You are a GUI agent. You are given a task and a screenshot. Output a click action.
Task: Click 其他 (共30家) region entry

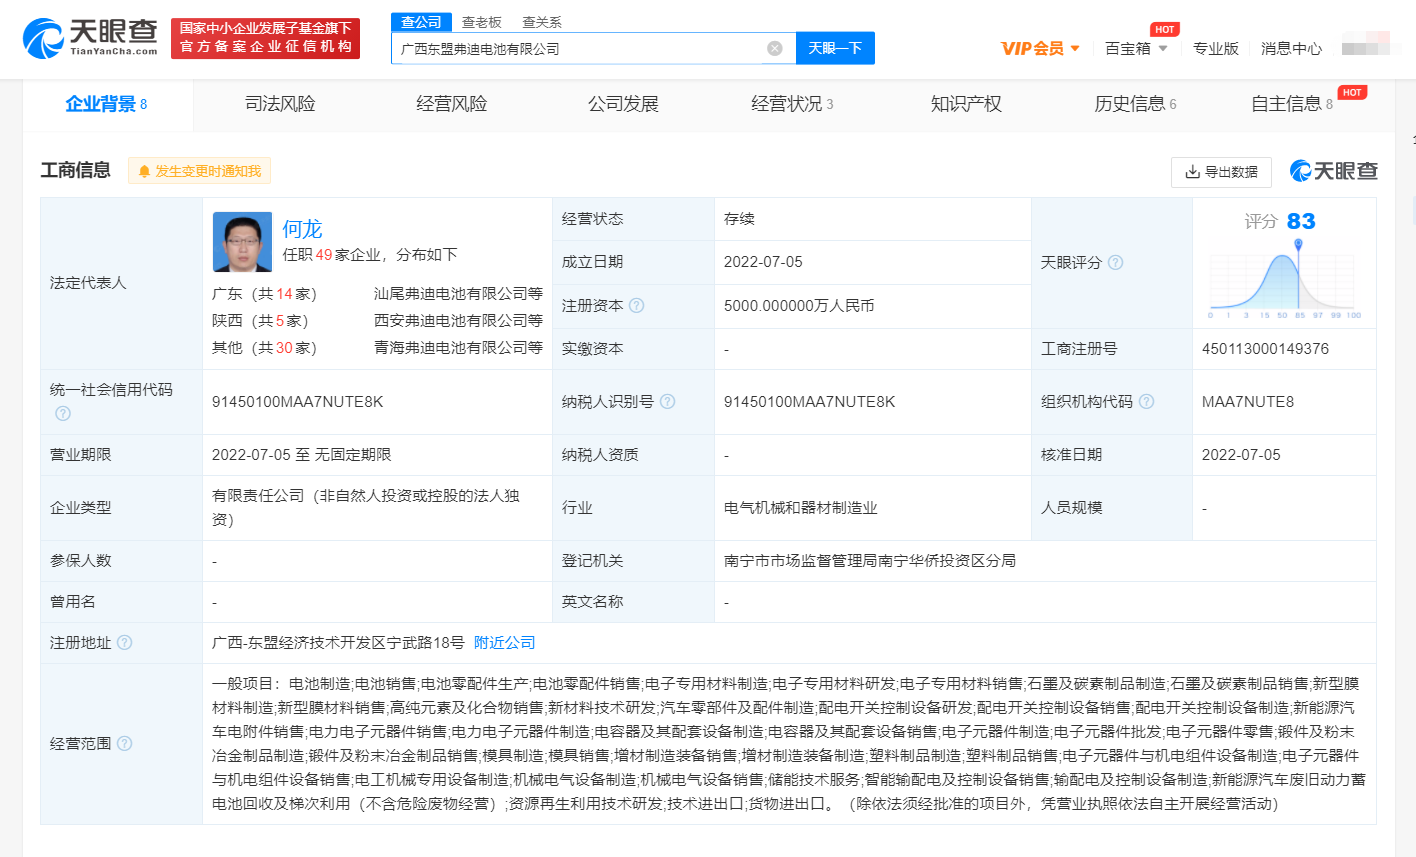(264, 348)
